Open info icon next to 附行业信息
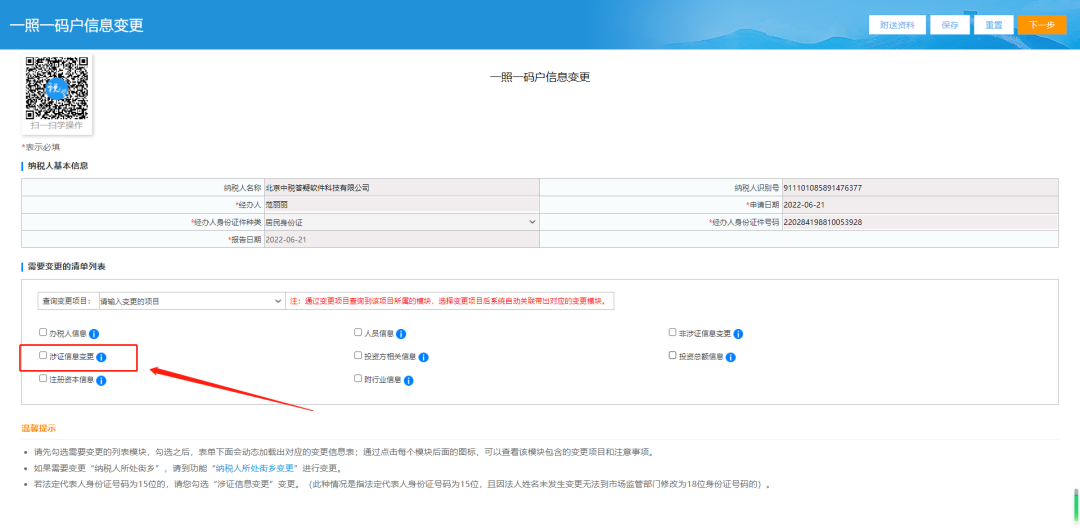 [408, 380]
